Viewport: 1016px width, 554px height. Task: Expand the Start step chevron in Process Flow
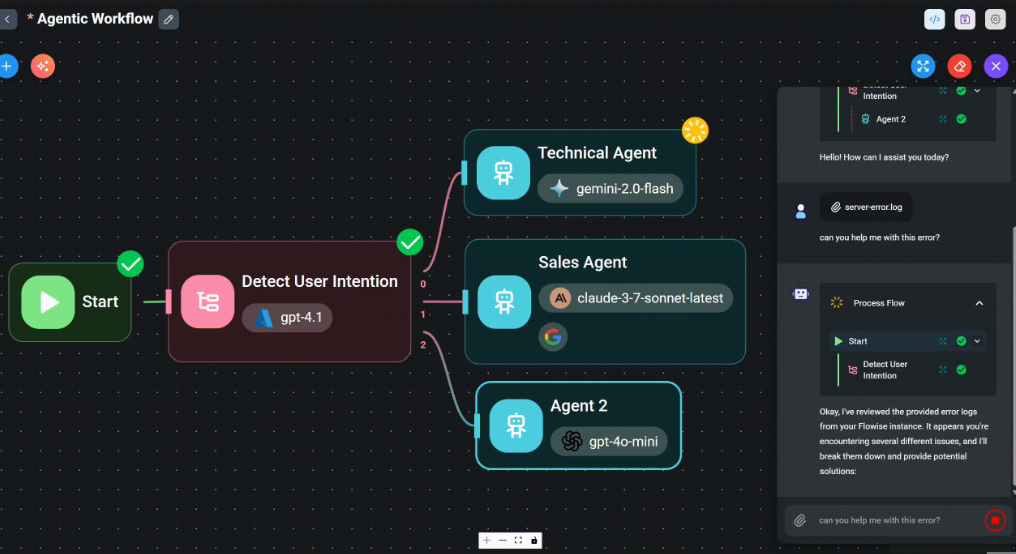[977, 341]
